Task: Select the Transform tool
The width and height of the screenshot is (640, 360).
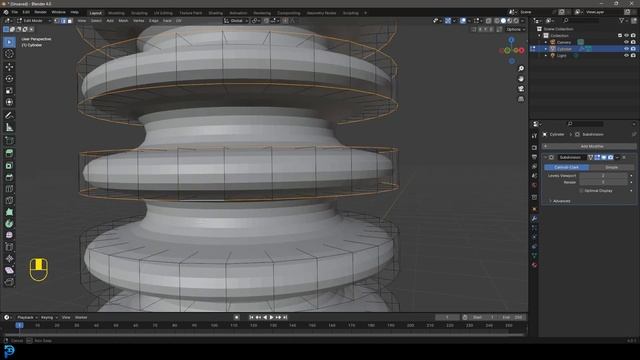Action: pos(9,102)
